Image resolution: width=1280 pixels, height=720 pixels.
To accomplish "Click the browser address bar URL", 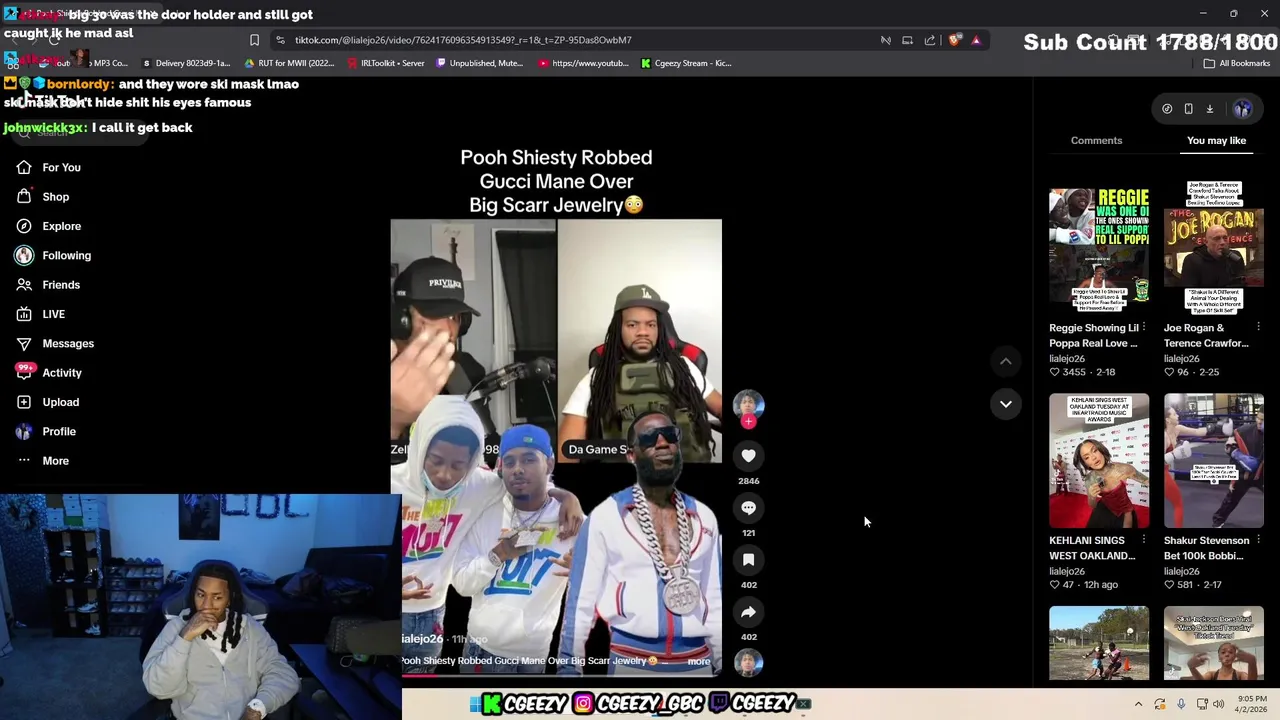I will [463, 40].
